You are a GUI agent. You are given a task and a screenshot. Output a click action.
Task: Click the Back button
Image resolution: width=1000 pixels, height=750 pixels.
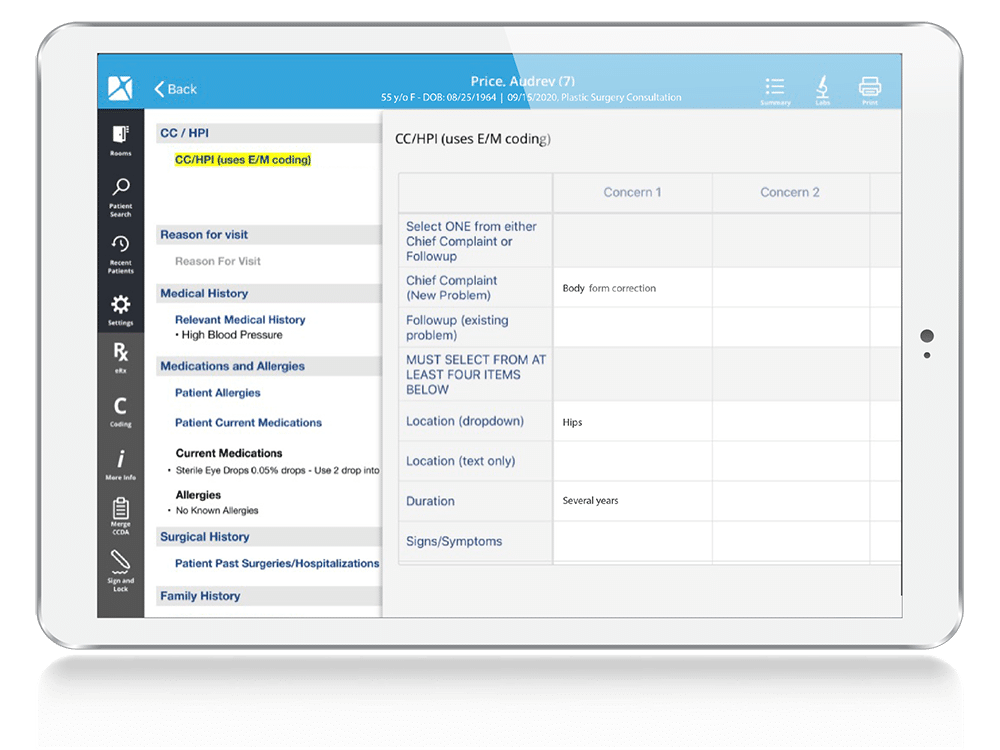(176, 89)
